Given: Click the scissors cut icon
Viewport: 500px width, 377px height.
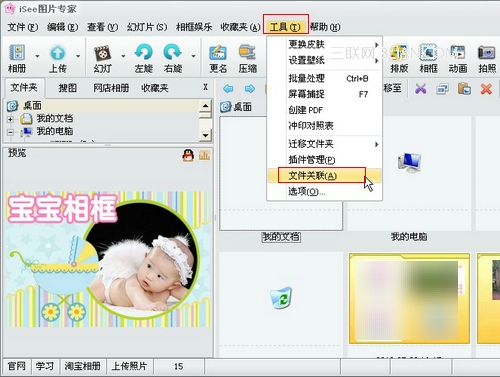Looking at the screenshot, I should tap(421, 89).
